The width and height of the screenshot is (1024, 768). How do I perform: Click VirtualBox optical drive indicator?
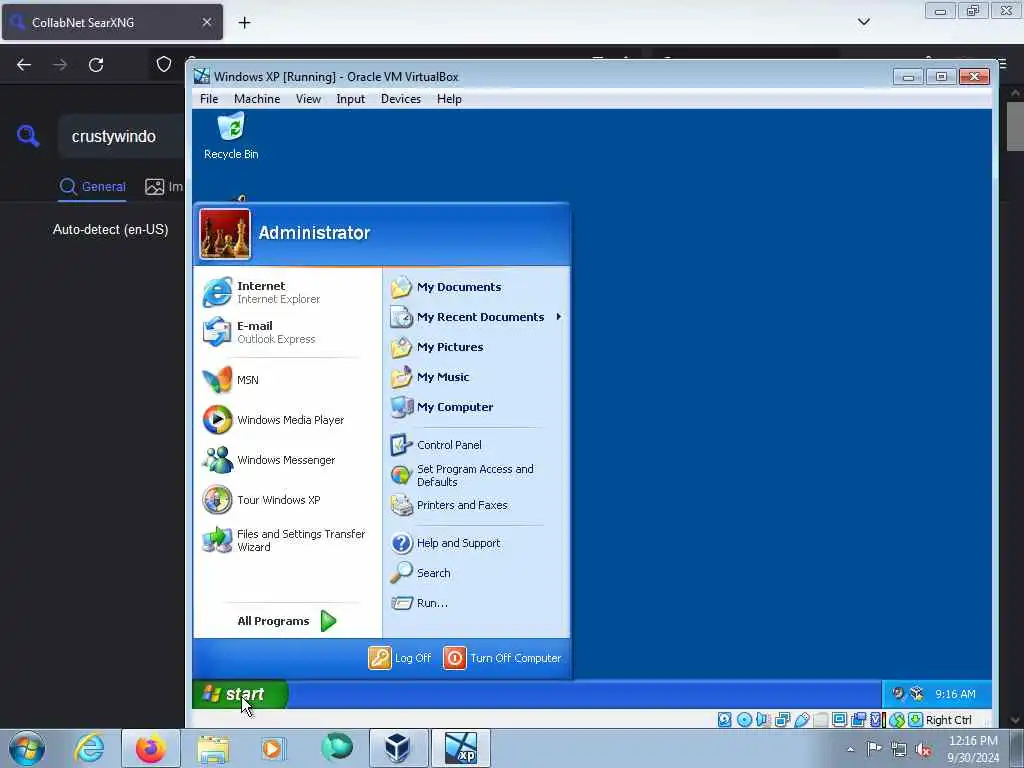coord(744,720)
